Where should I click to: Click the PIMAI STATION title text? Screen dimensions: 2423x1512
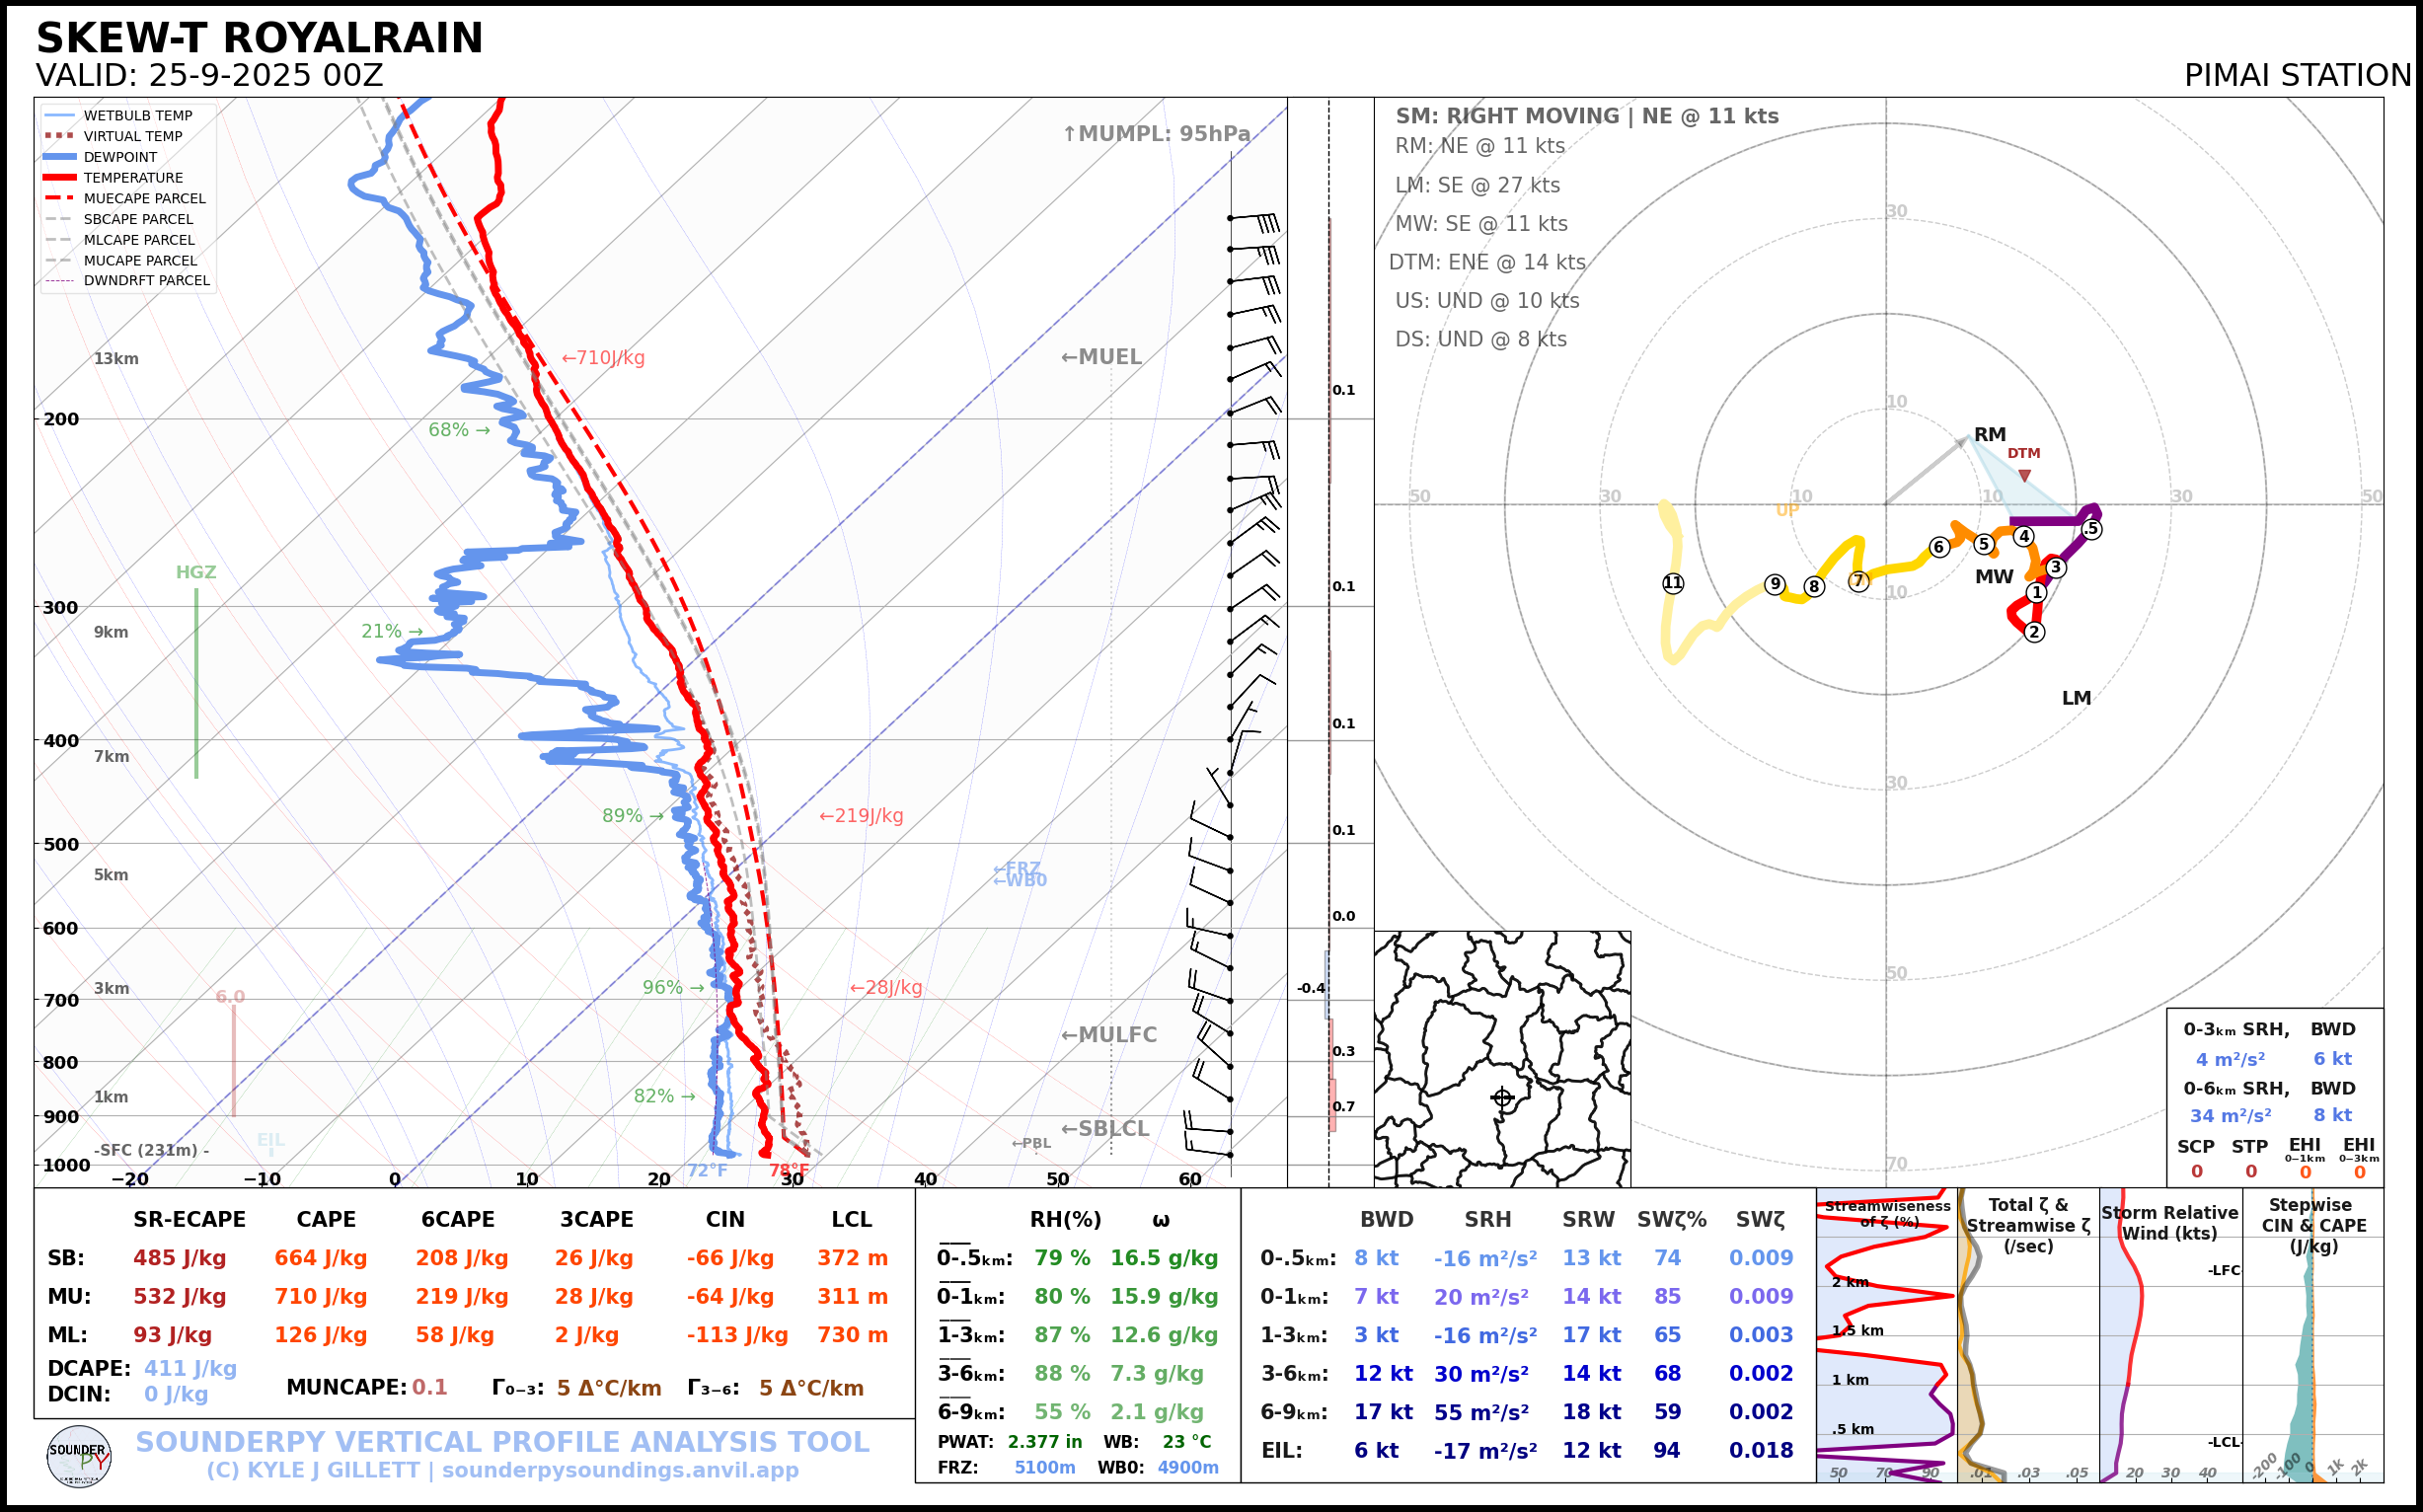[2297, 76]
